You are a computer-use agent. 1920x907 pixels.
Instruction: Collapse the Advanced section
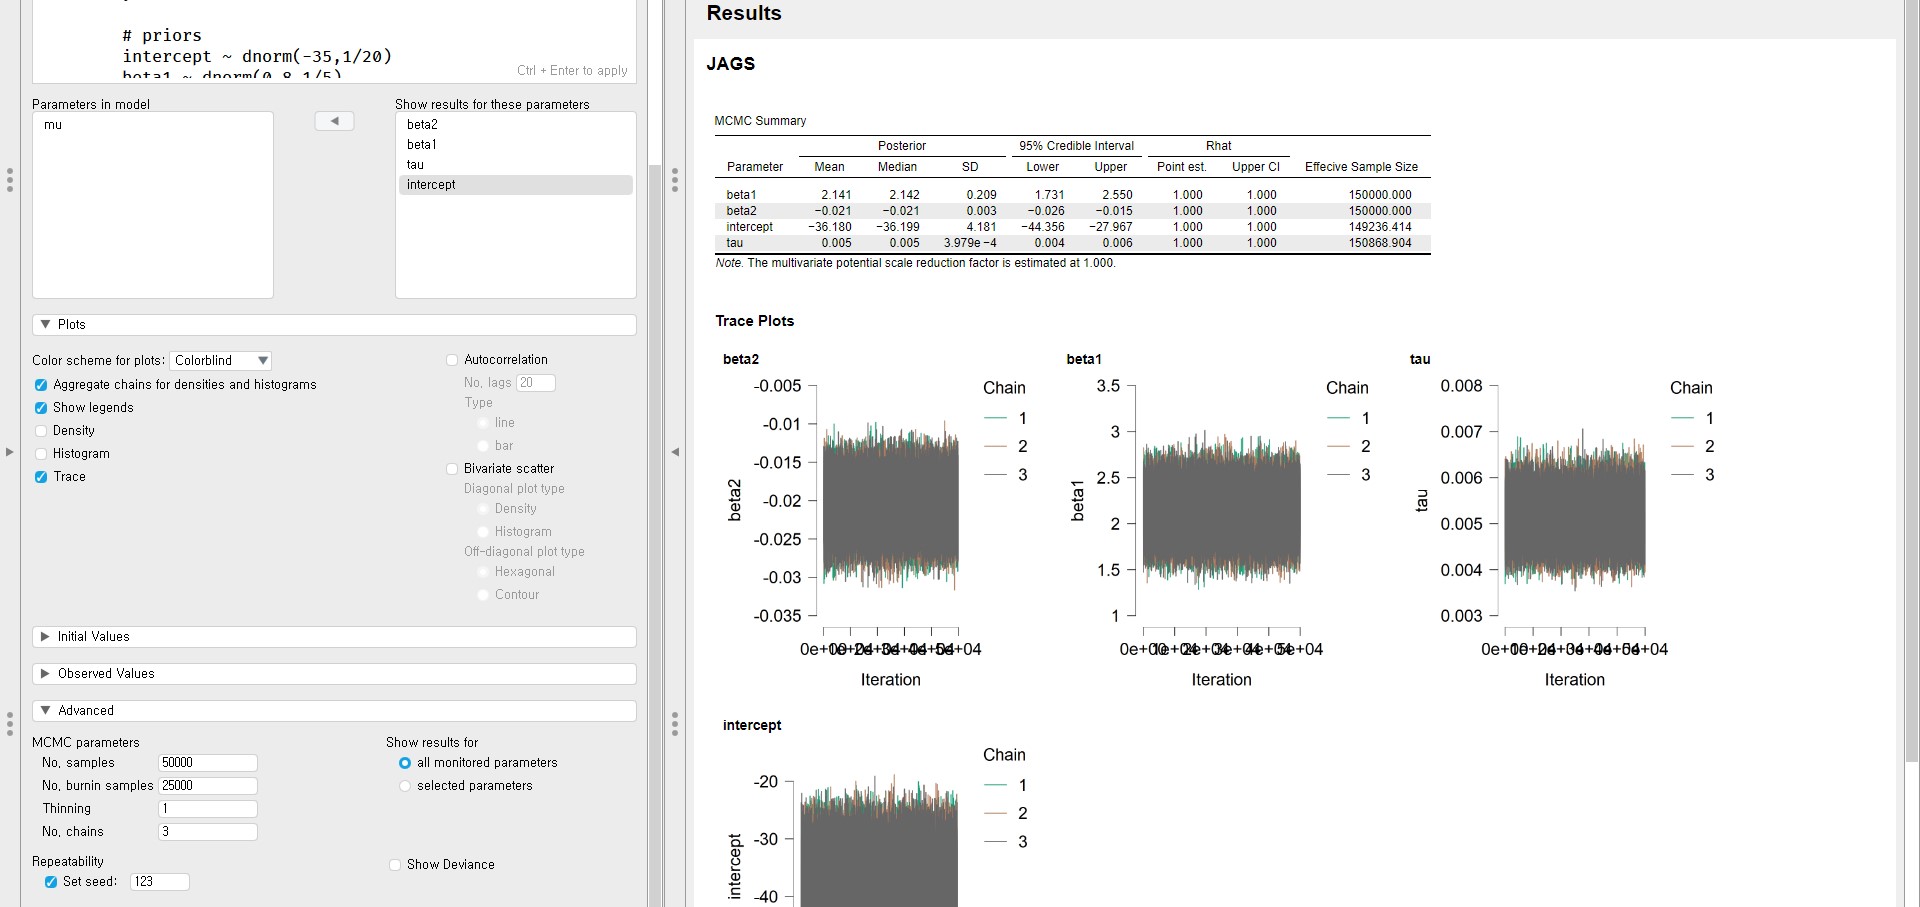pos(45,711)
